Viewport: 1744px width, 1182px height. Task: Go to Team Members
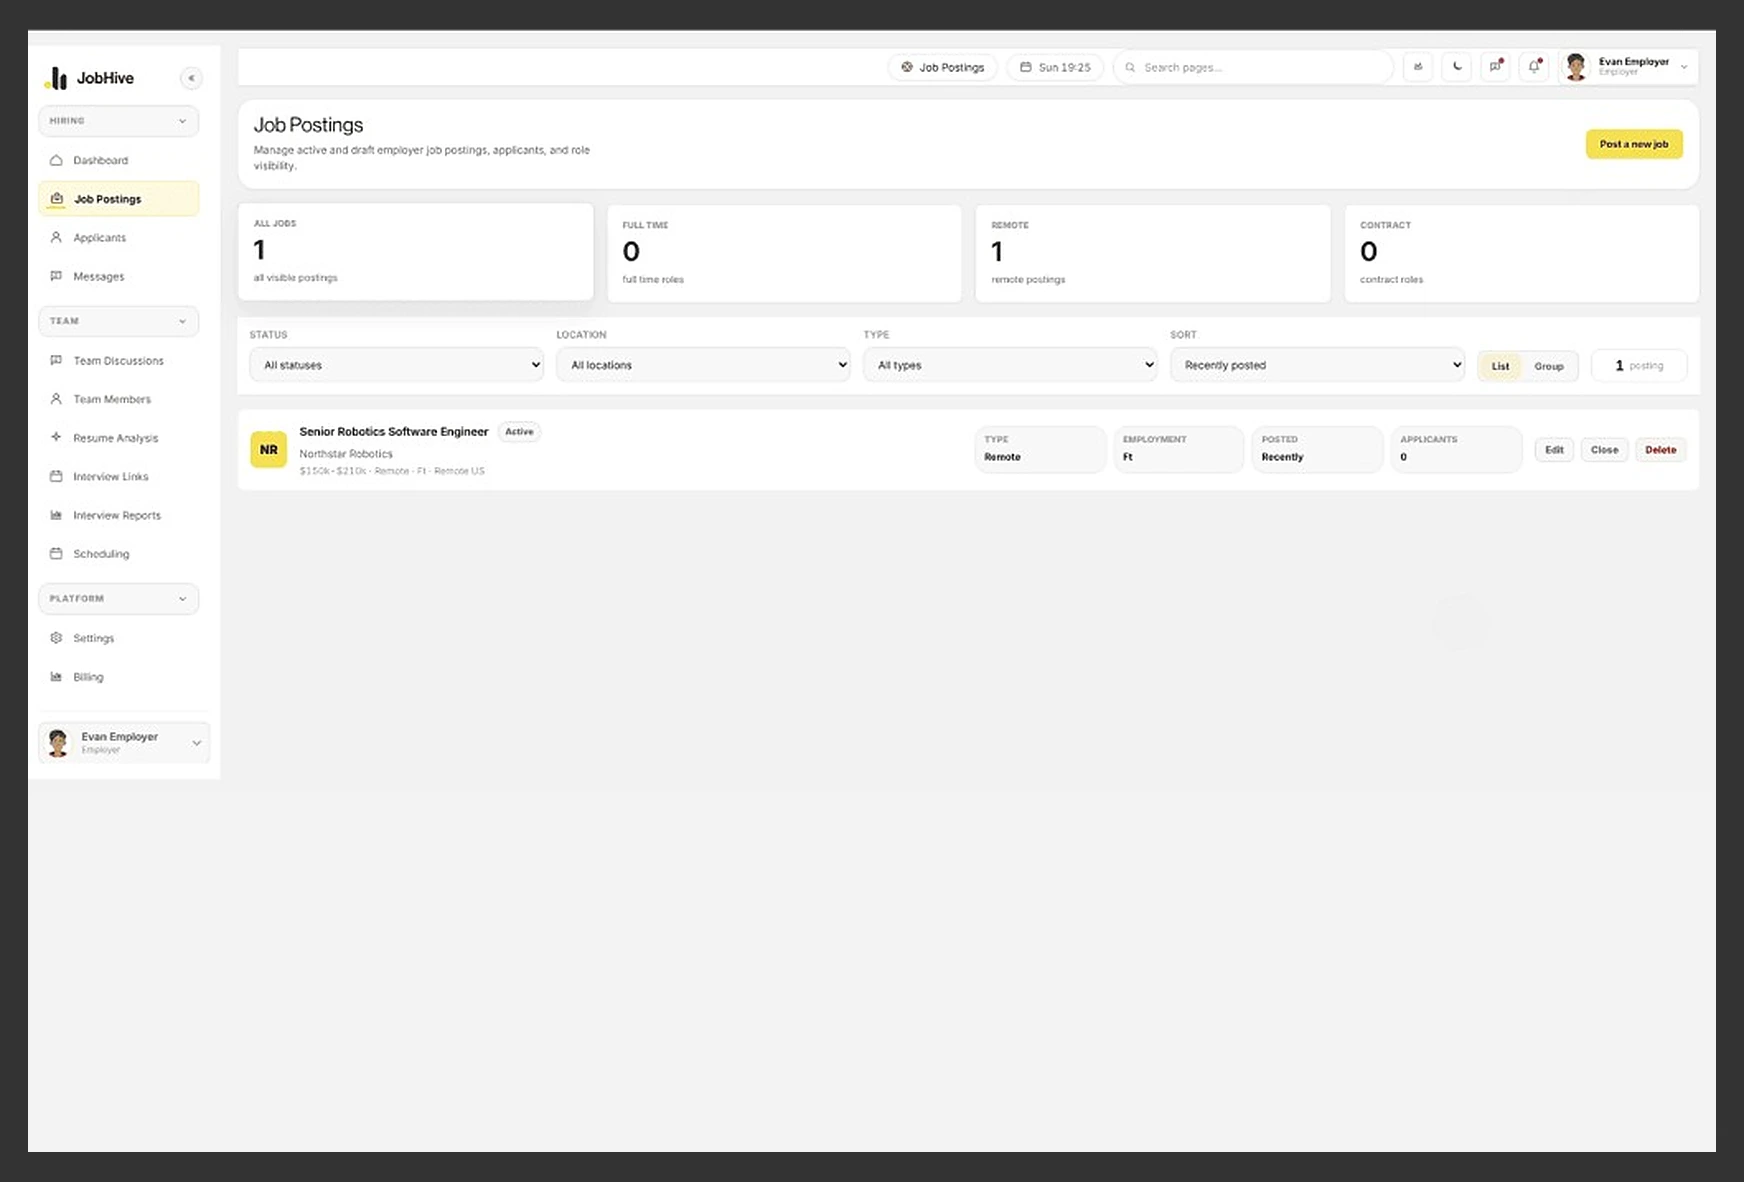click(118, 399)
